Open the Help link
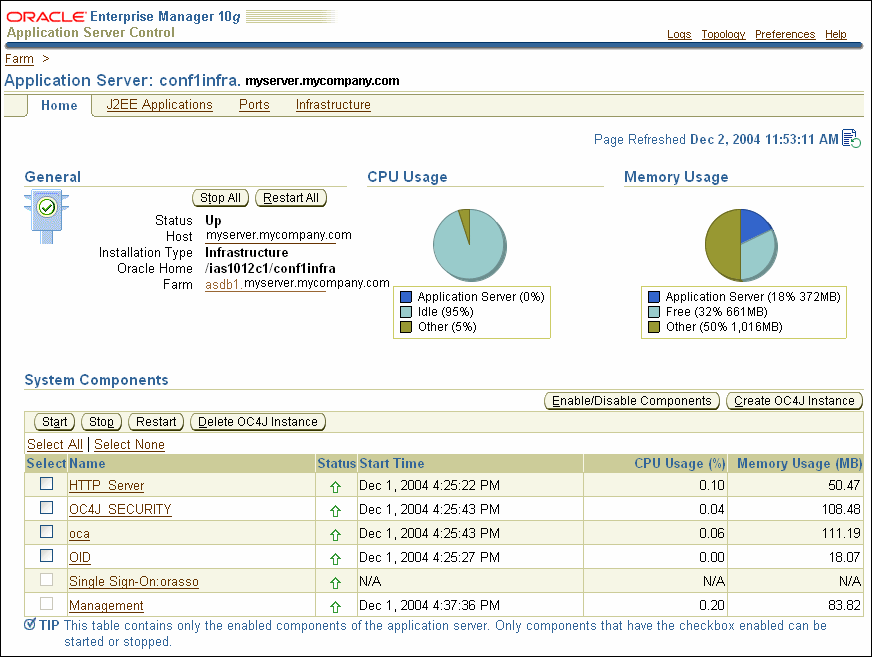This screenshot has height=657, width=872. (835, 34)
